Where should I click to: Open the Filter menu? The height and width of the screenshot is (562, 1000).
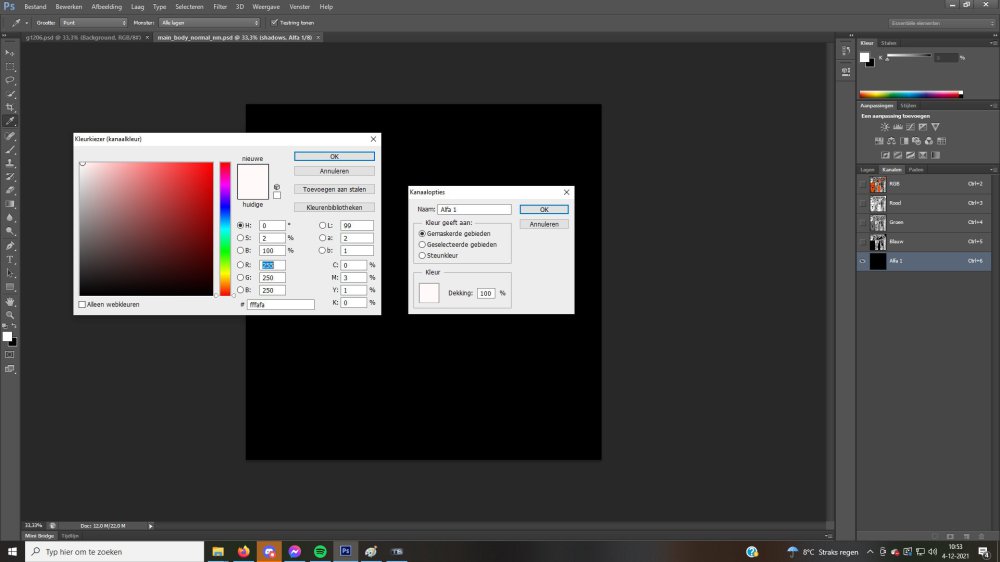pos(220,6)
